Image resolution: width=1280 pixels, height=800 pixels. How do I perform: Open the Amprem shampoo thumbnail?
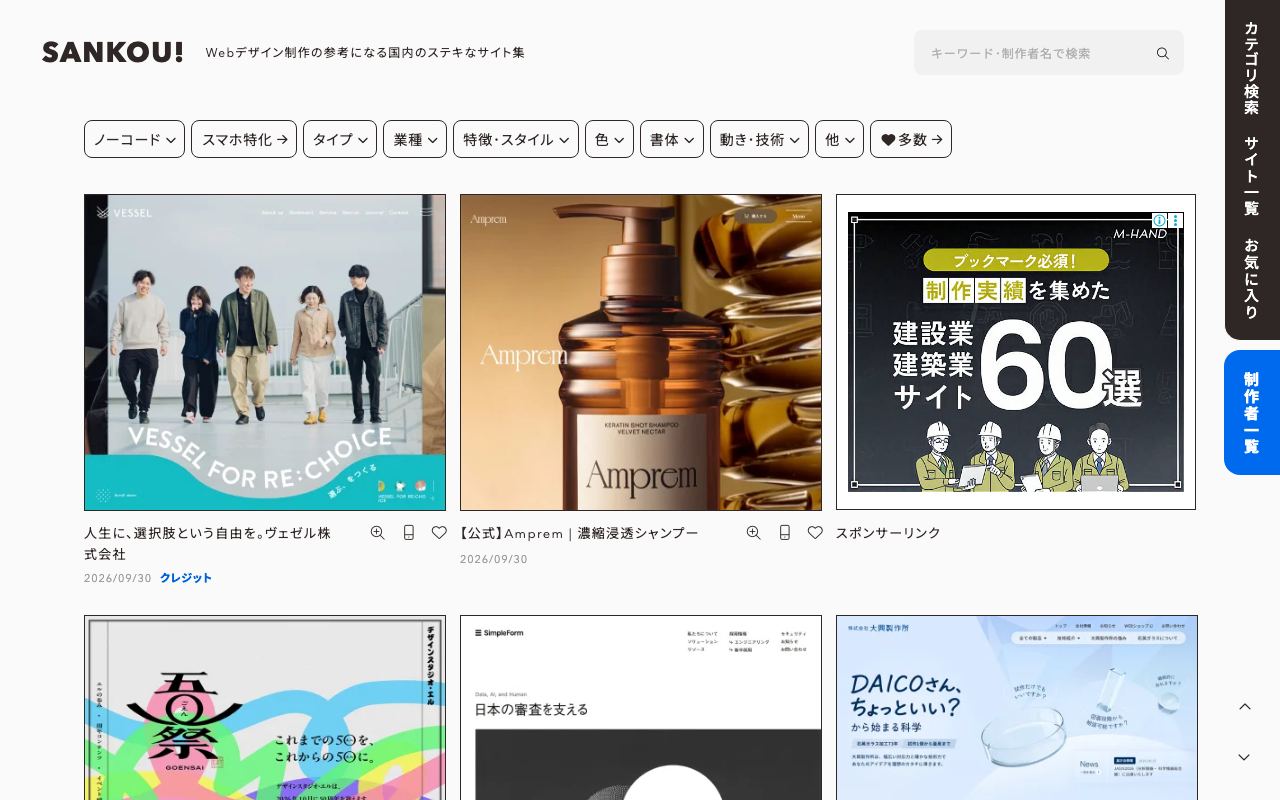641,352
